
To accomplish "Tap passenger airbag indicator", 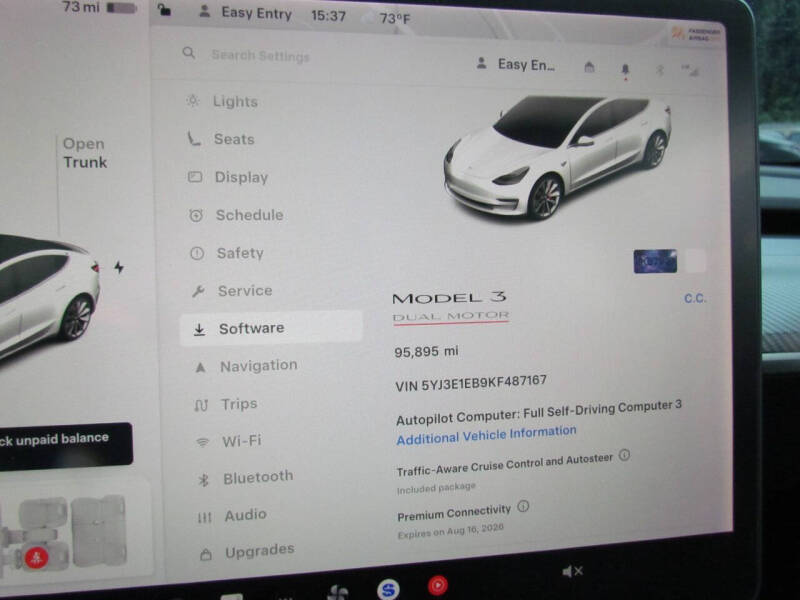I will coord(696,34).
